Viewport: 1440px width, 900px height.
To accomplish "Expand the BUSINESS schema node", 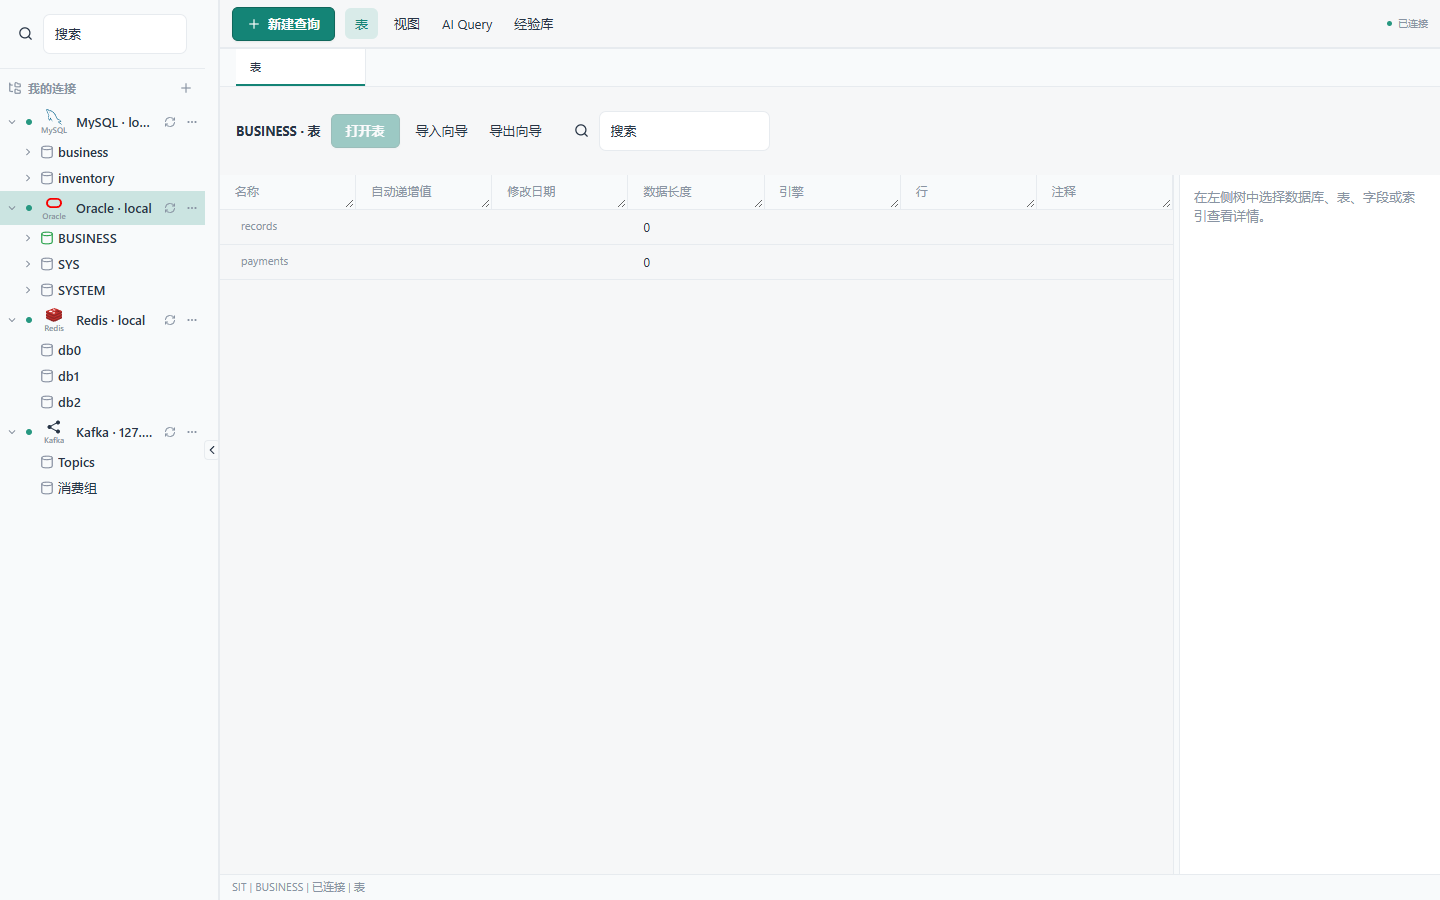I will point(28,238).
